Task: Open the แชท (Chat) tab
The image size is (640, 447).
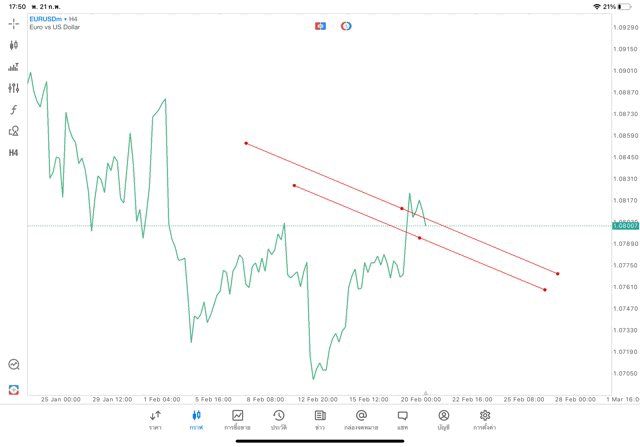Action: pyautogui.click(x=402, y=420)
